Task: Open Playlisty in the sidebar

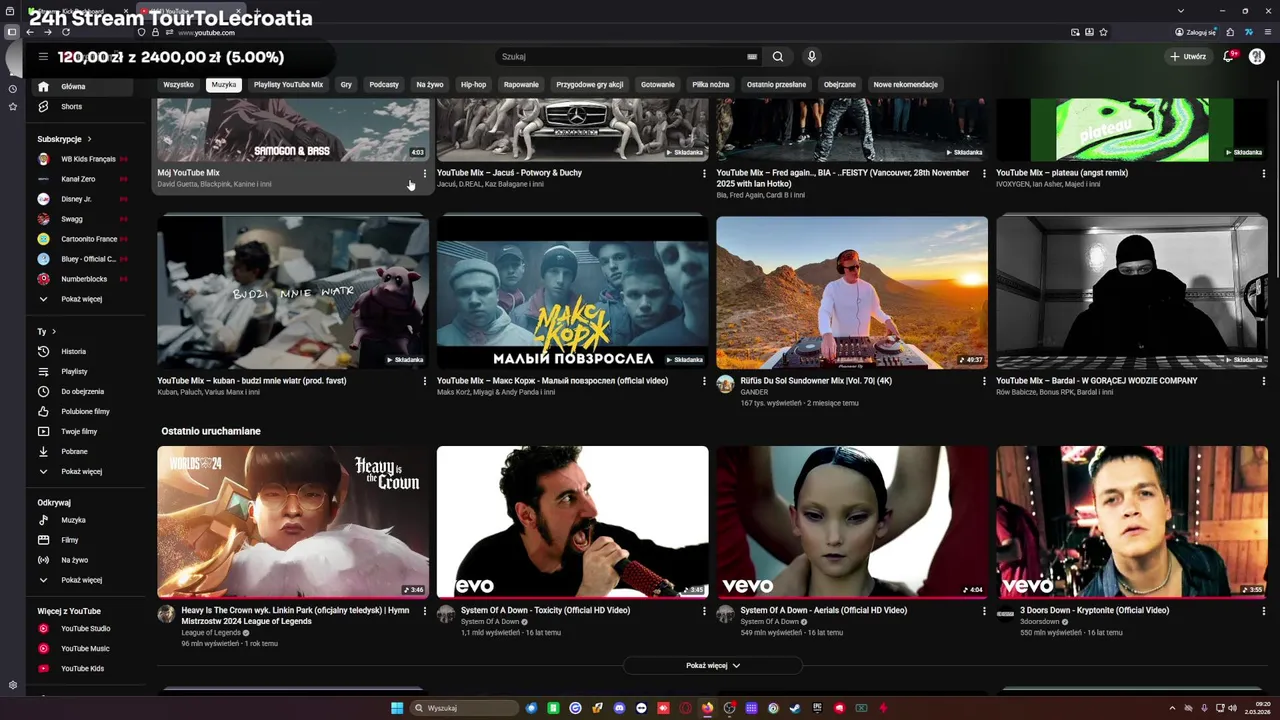Action: click(x=83, y=372)
